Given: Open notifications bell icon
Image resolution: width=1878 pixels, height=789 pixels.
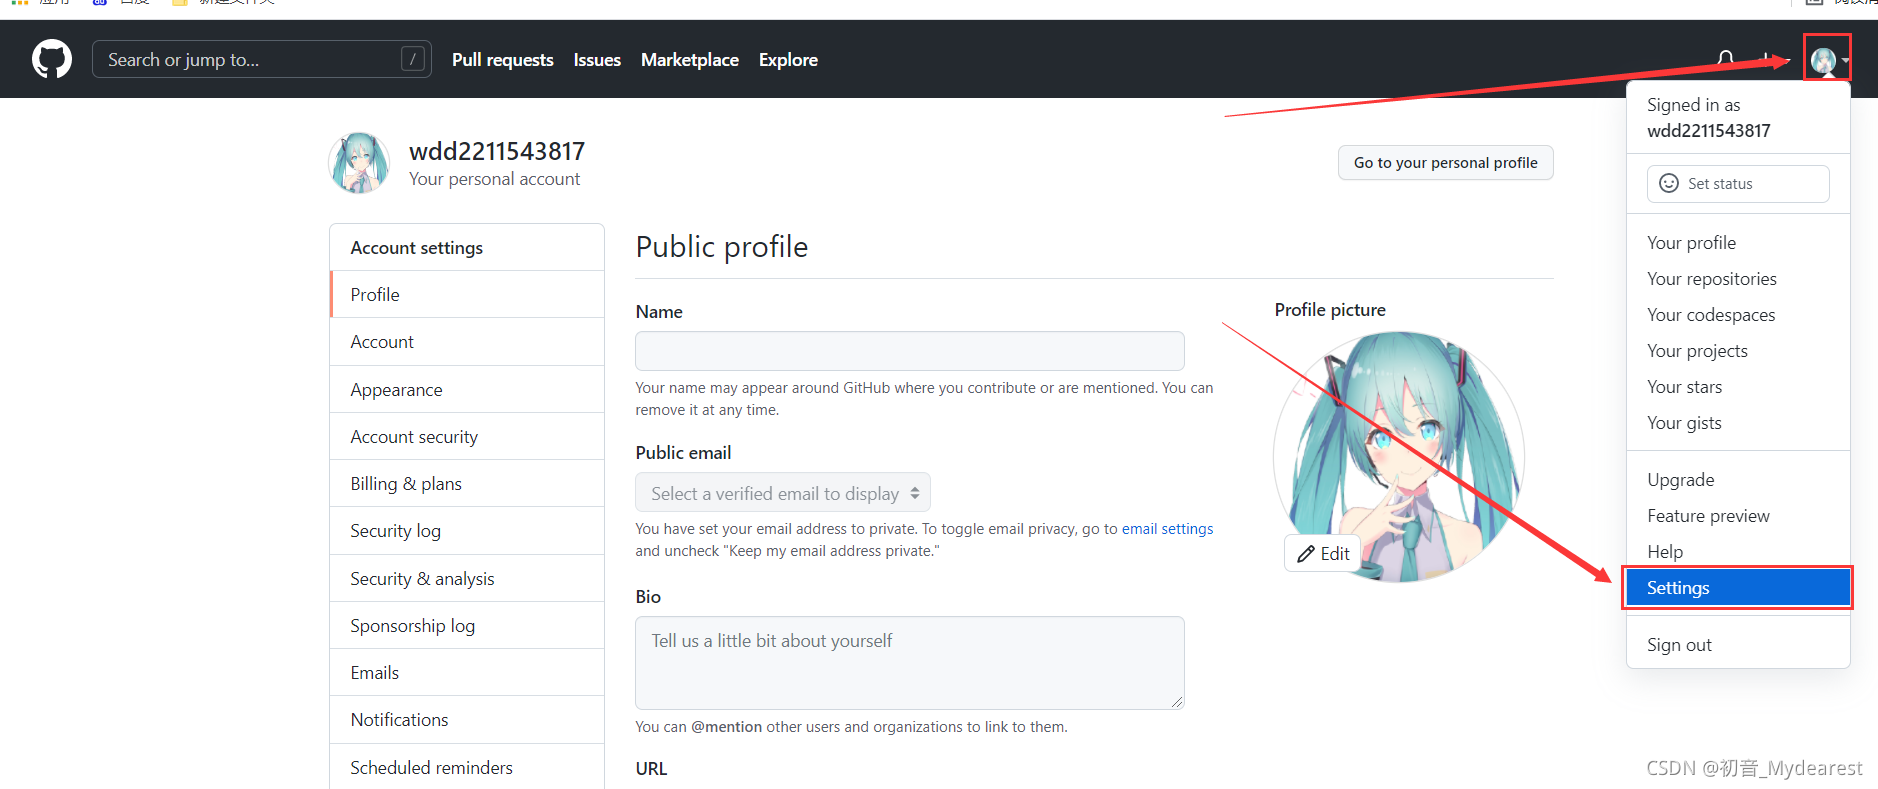Looking at the screenshot, I should coord(1725,59).
